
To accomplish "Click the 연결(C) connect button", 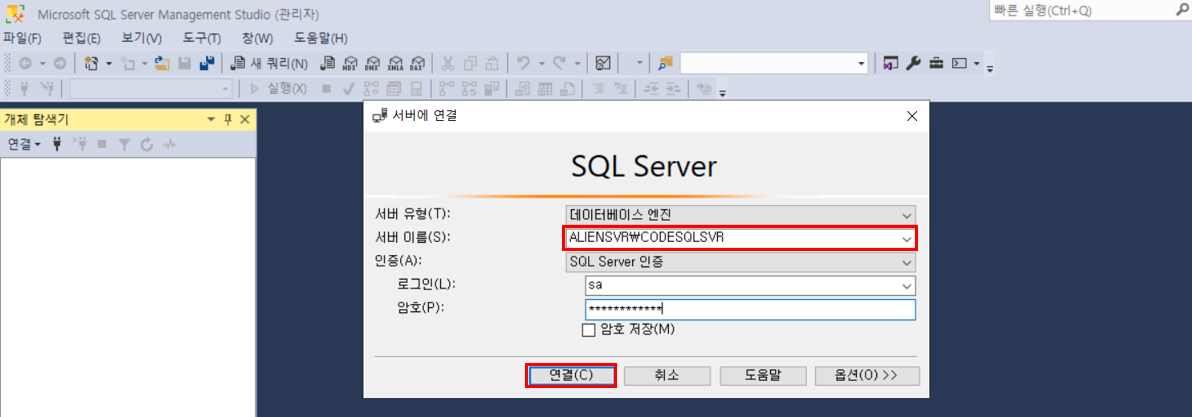I will 571,376.
